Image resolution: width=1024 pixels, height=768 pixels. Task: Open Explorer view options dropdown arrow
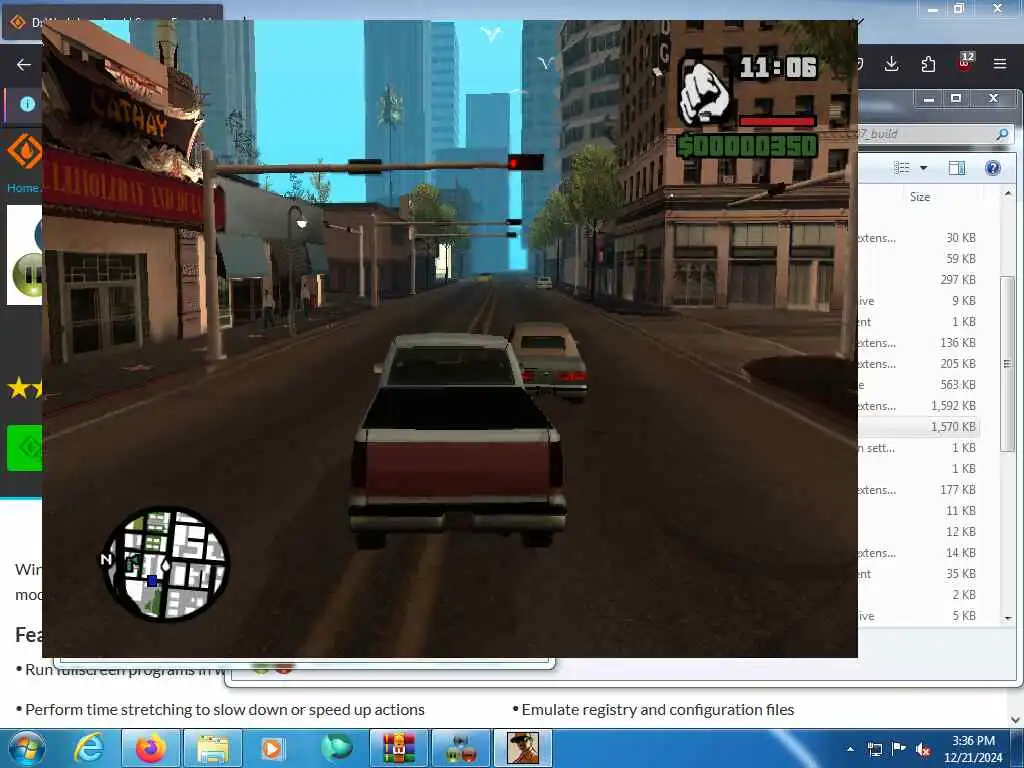pos(923,168)
